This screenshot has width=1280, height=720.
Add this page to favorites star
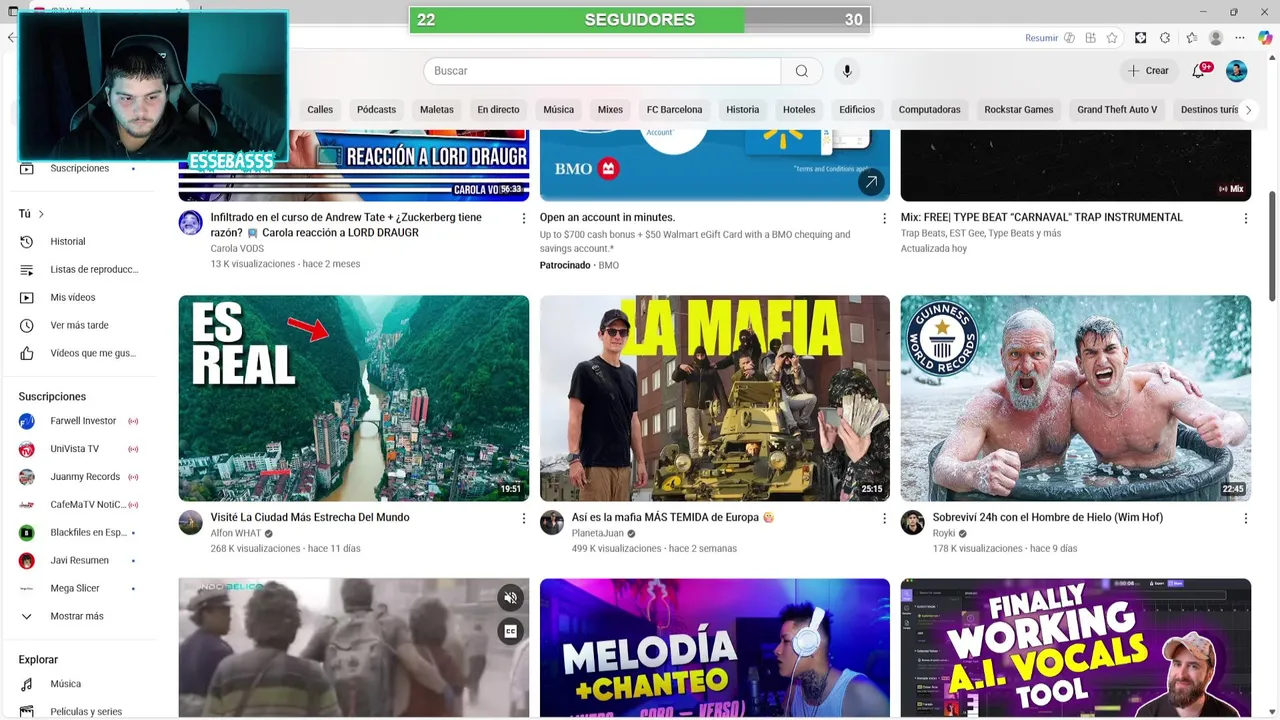(1112, 38)
